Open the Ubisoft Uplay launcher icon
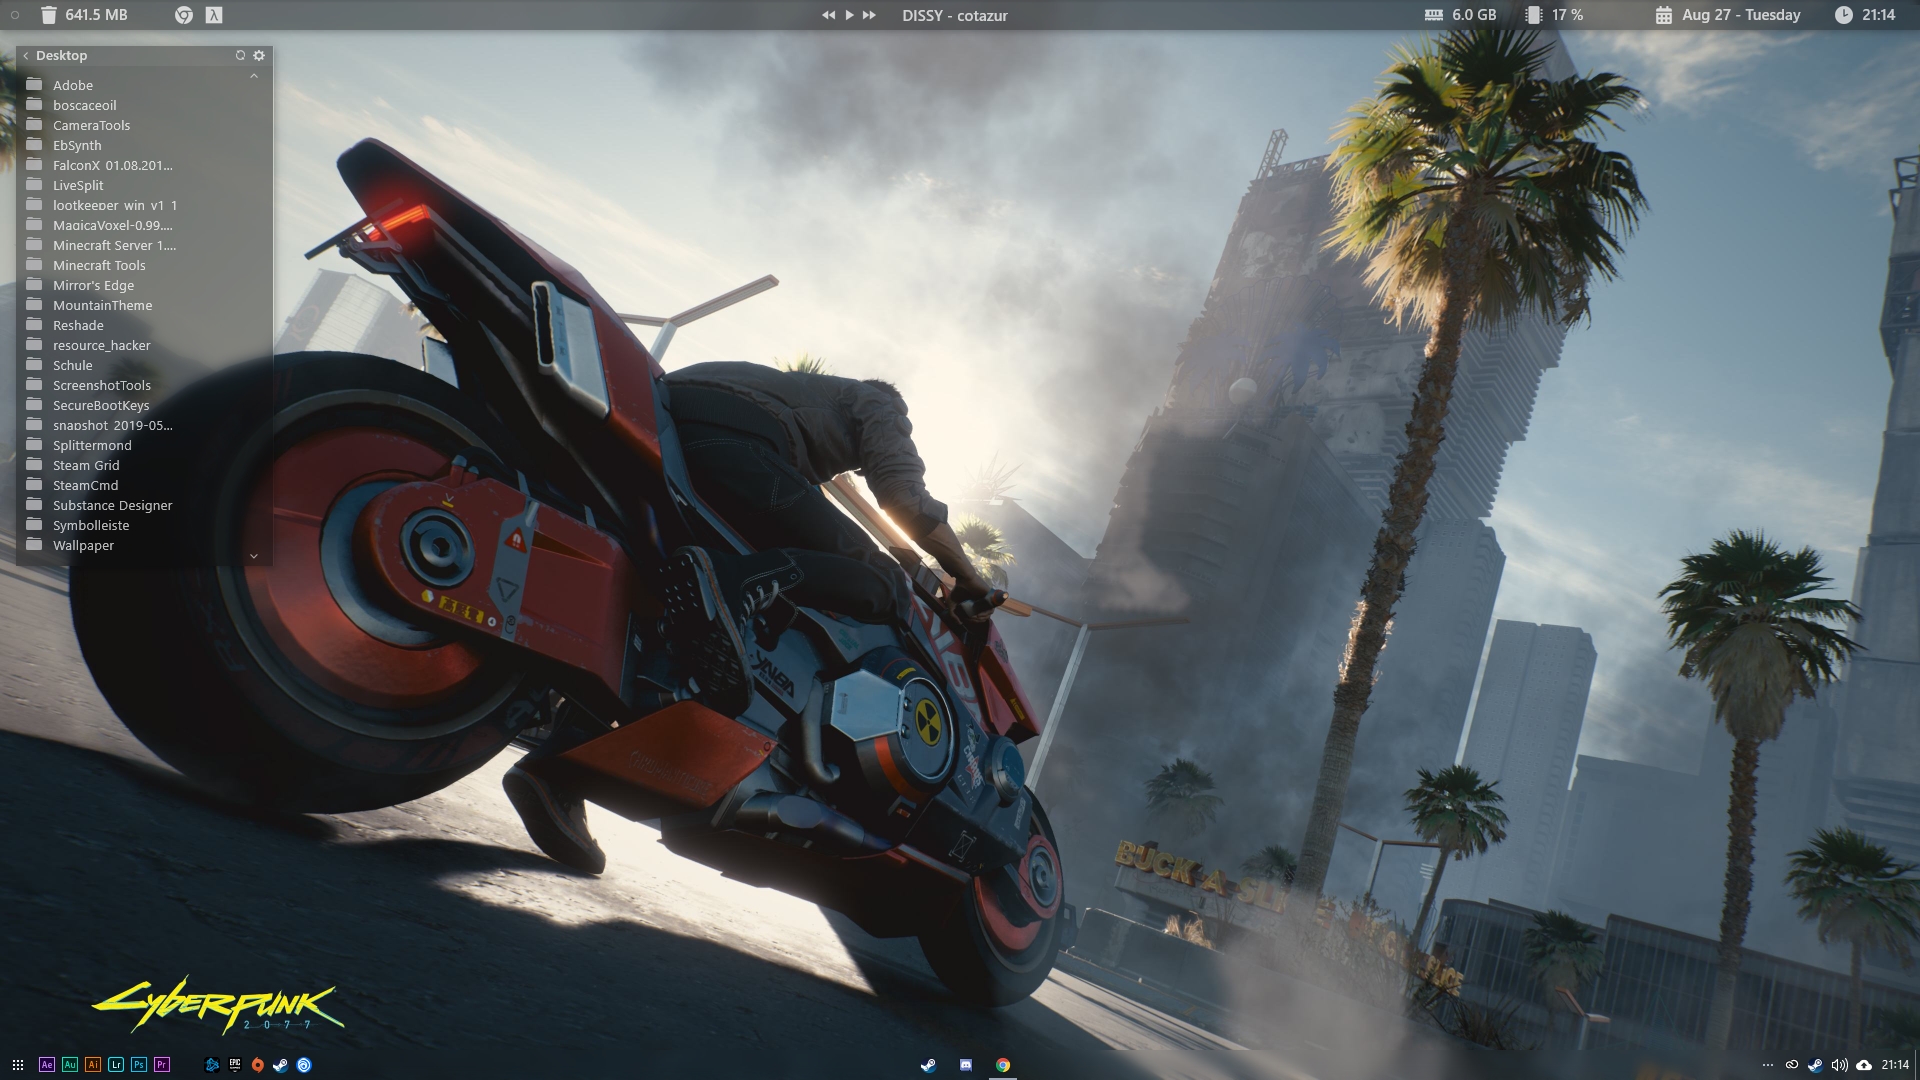Viewport: 1920px width, 1080px height. tap(304, 1065)
